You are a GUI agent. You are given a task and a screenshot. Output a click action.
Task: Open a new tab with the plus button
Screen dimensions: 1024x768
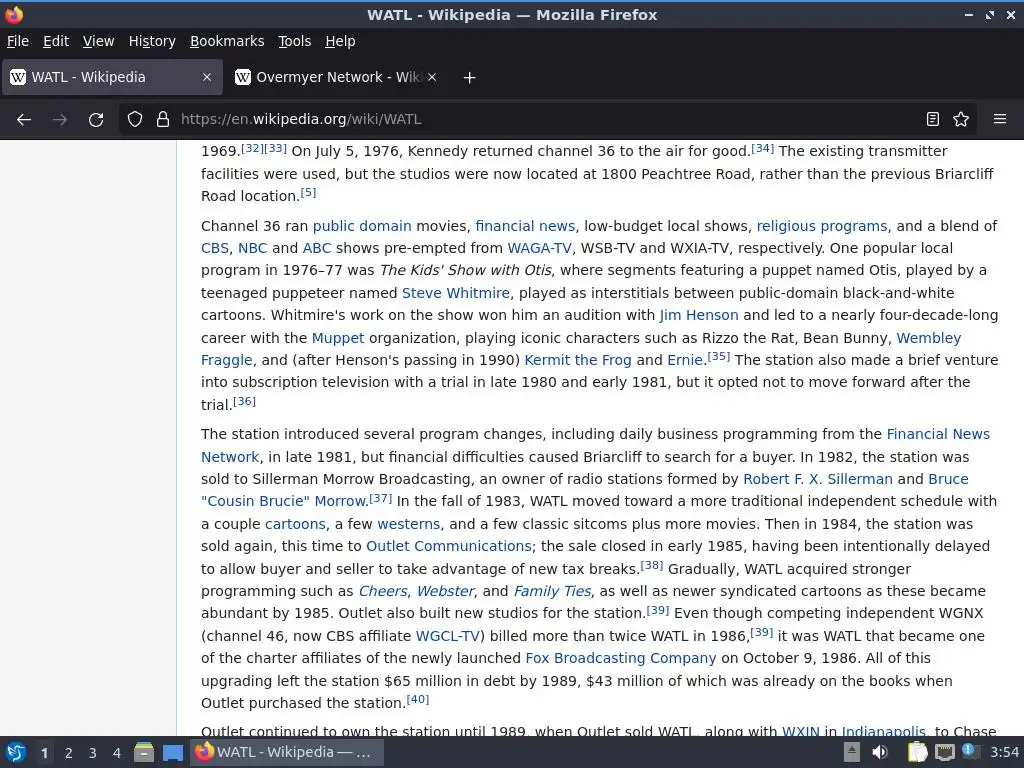tap(469, 78)
